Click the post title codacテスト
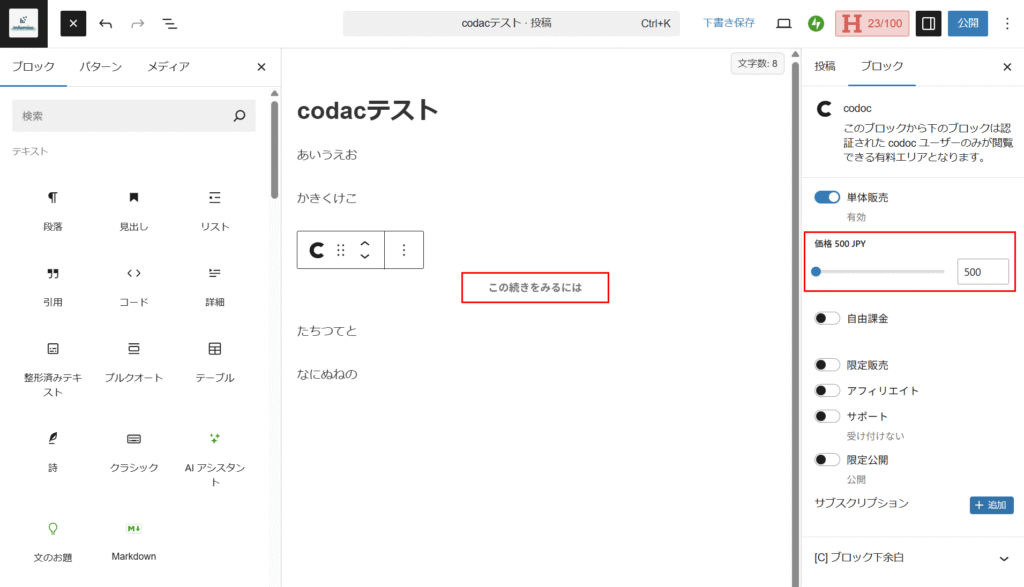 (x=367, y=110)
